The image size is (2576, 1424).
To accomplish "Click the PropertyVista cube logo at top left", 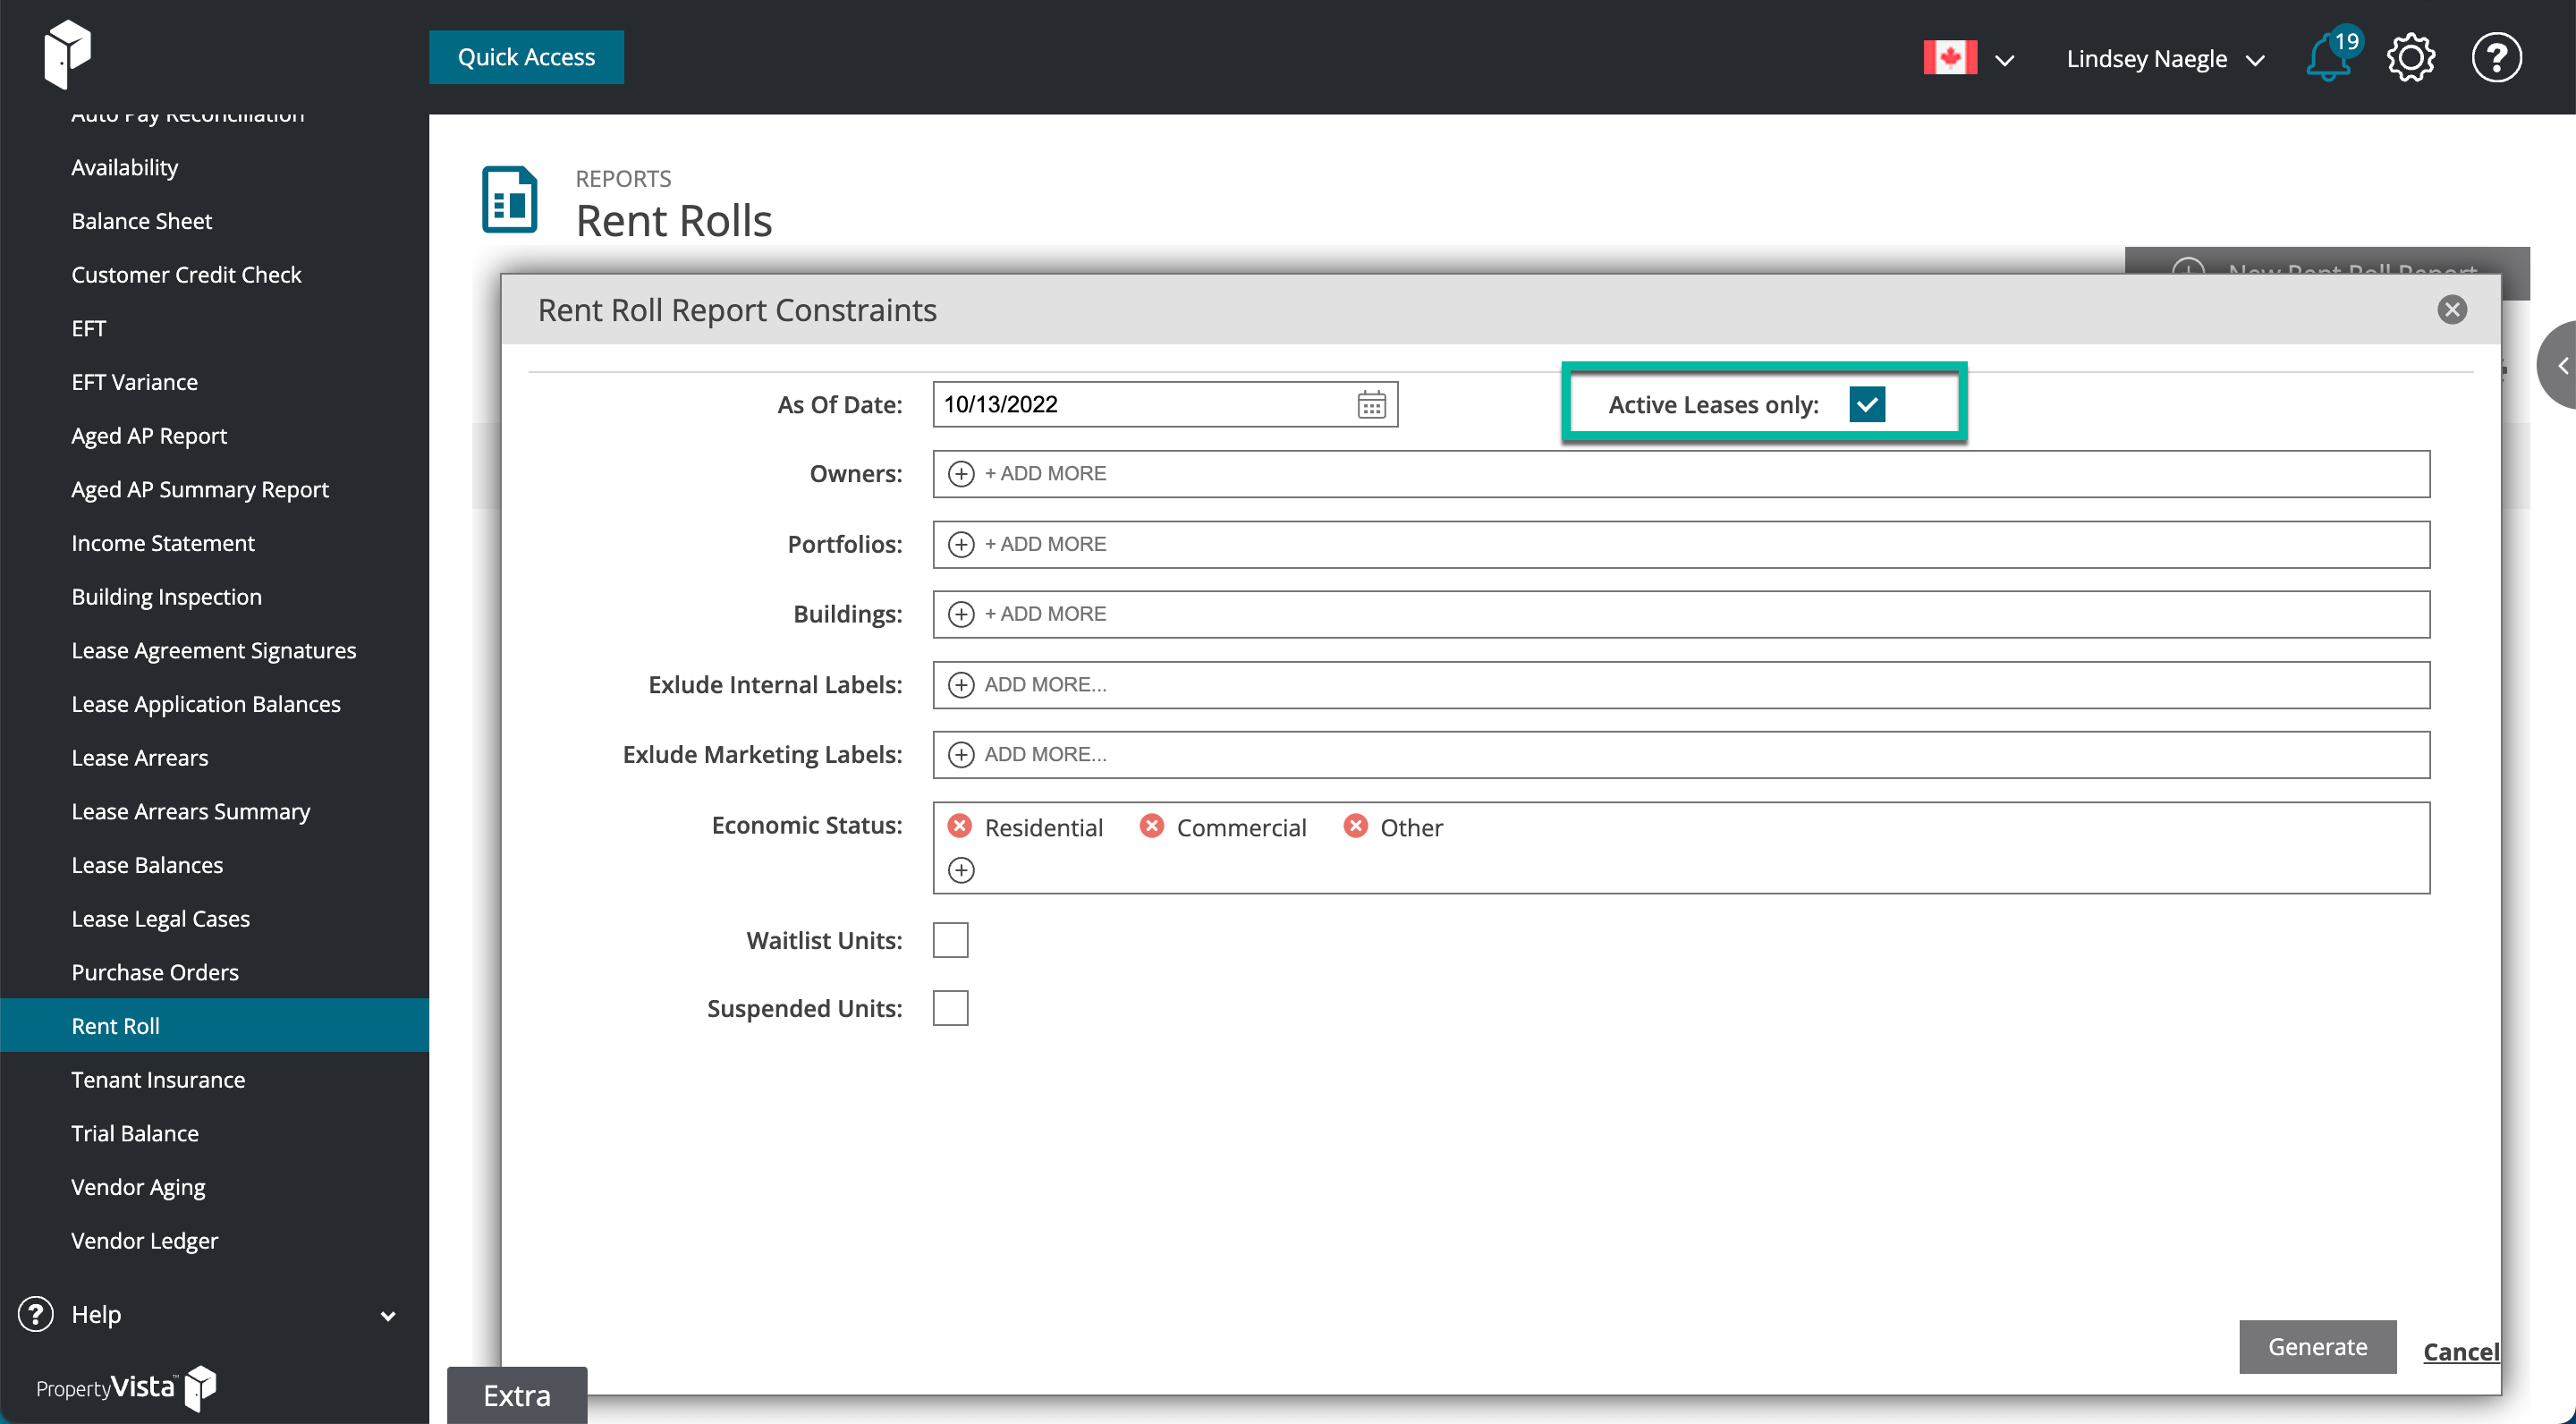I will tap(67, 53).
